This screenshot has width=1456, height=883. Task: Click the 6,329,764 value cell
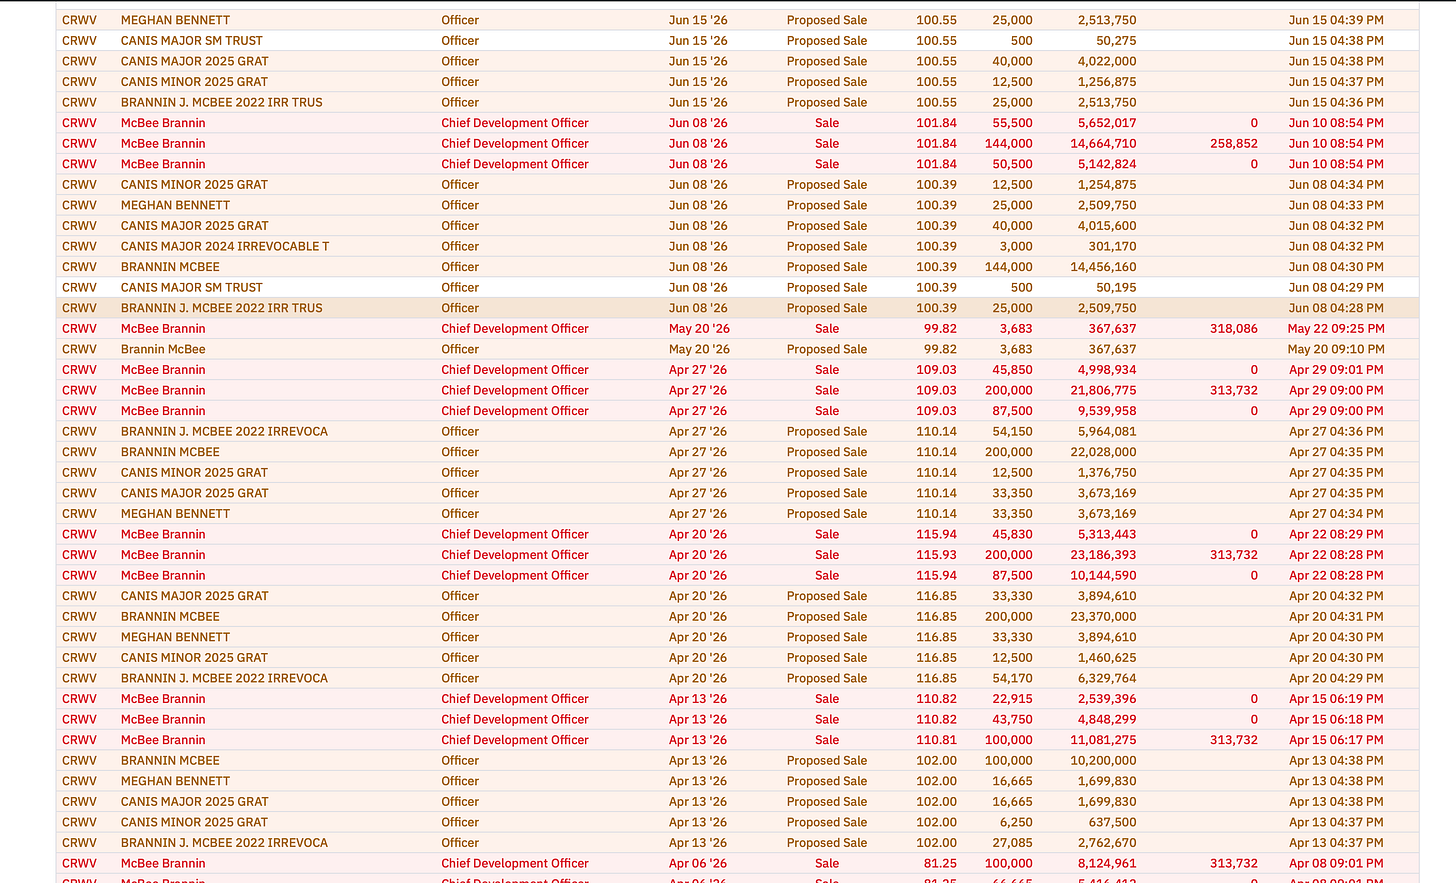[x=1107, y=678]
